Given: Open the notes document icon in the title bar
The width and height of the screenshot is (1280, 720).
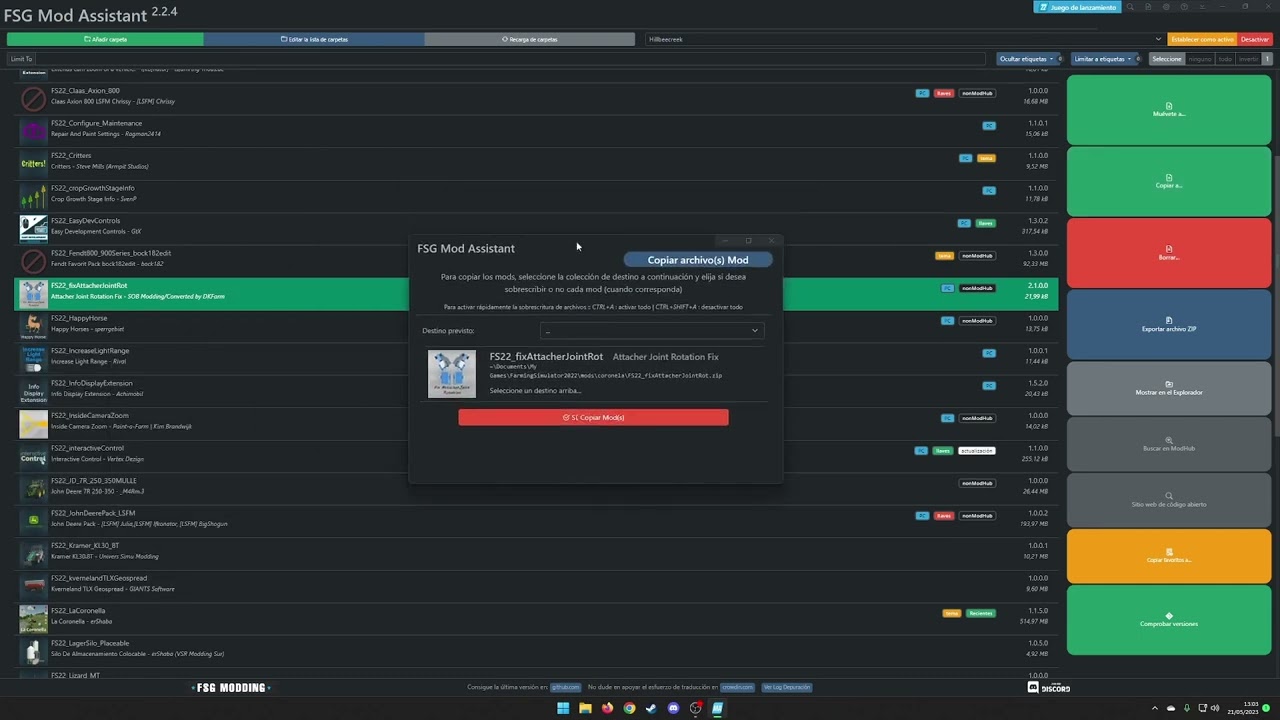Looking at the screenshot, I should (x=1148, y=7).
